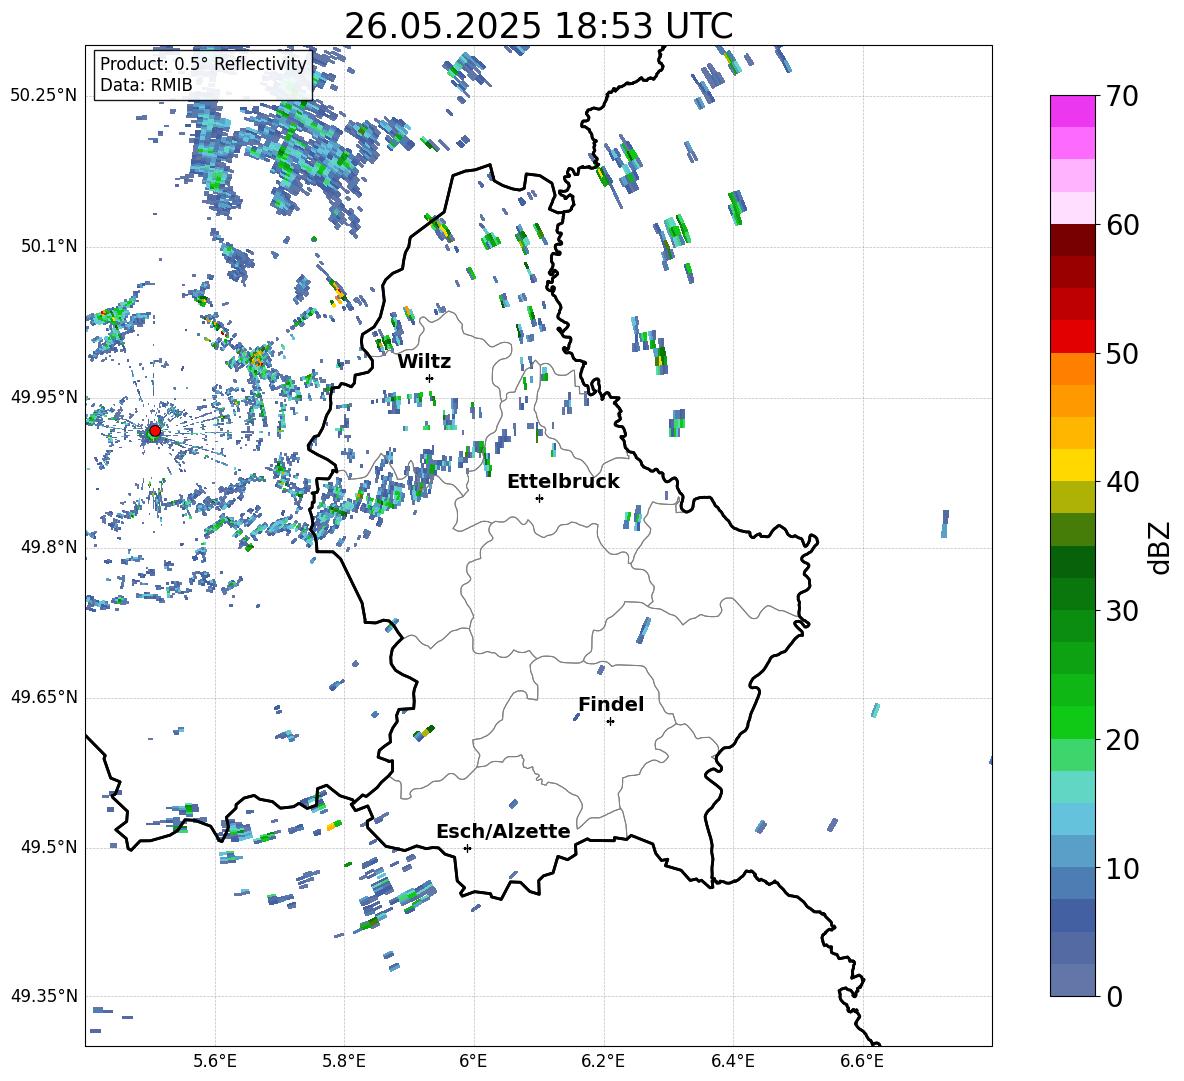Click the 10 tick label on colorbar

(x=1121, y=869)
